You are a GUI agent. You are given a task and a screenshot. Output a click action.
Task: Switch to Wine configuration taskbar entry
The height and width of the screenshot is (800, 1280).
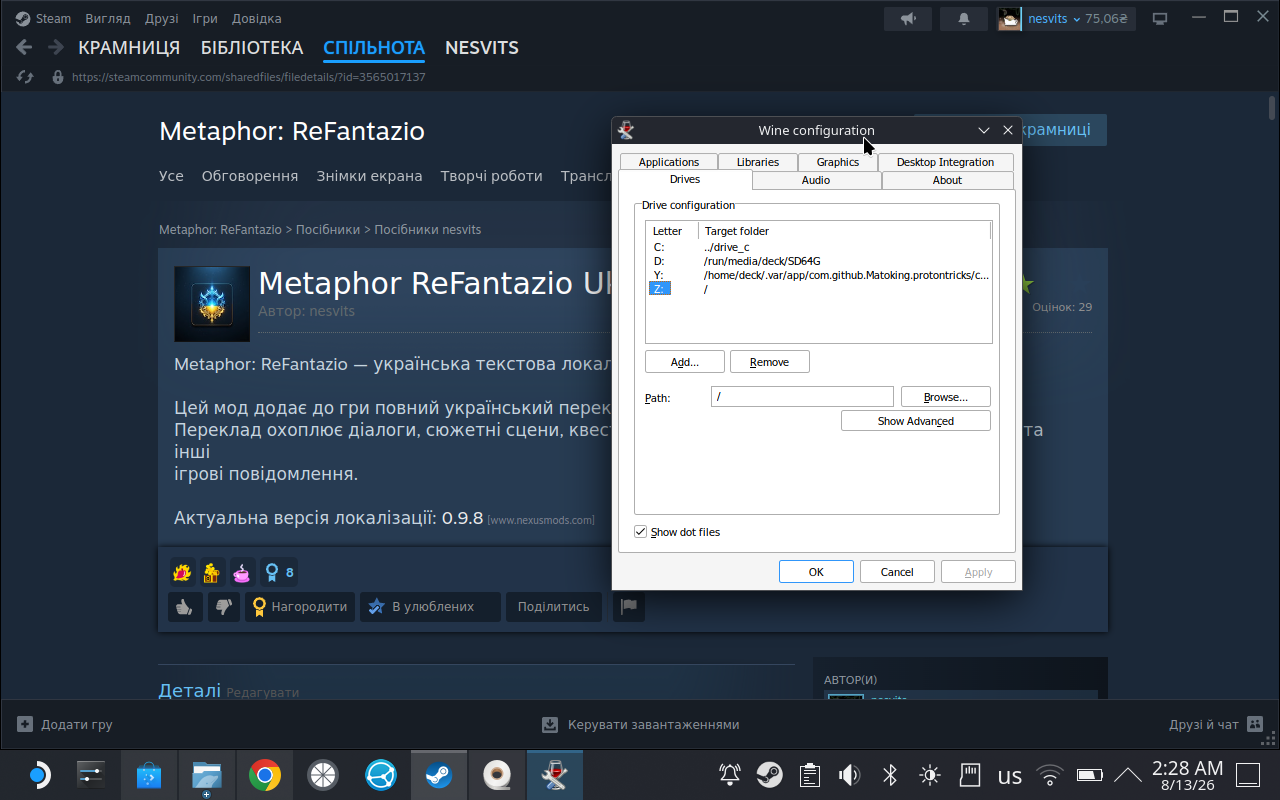point(555,775)
